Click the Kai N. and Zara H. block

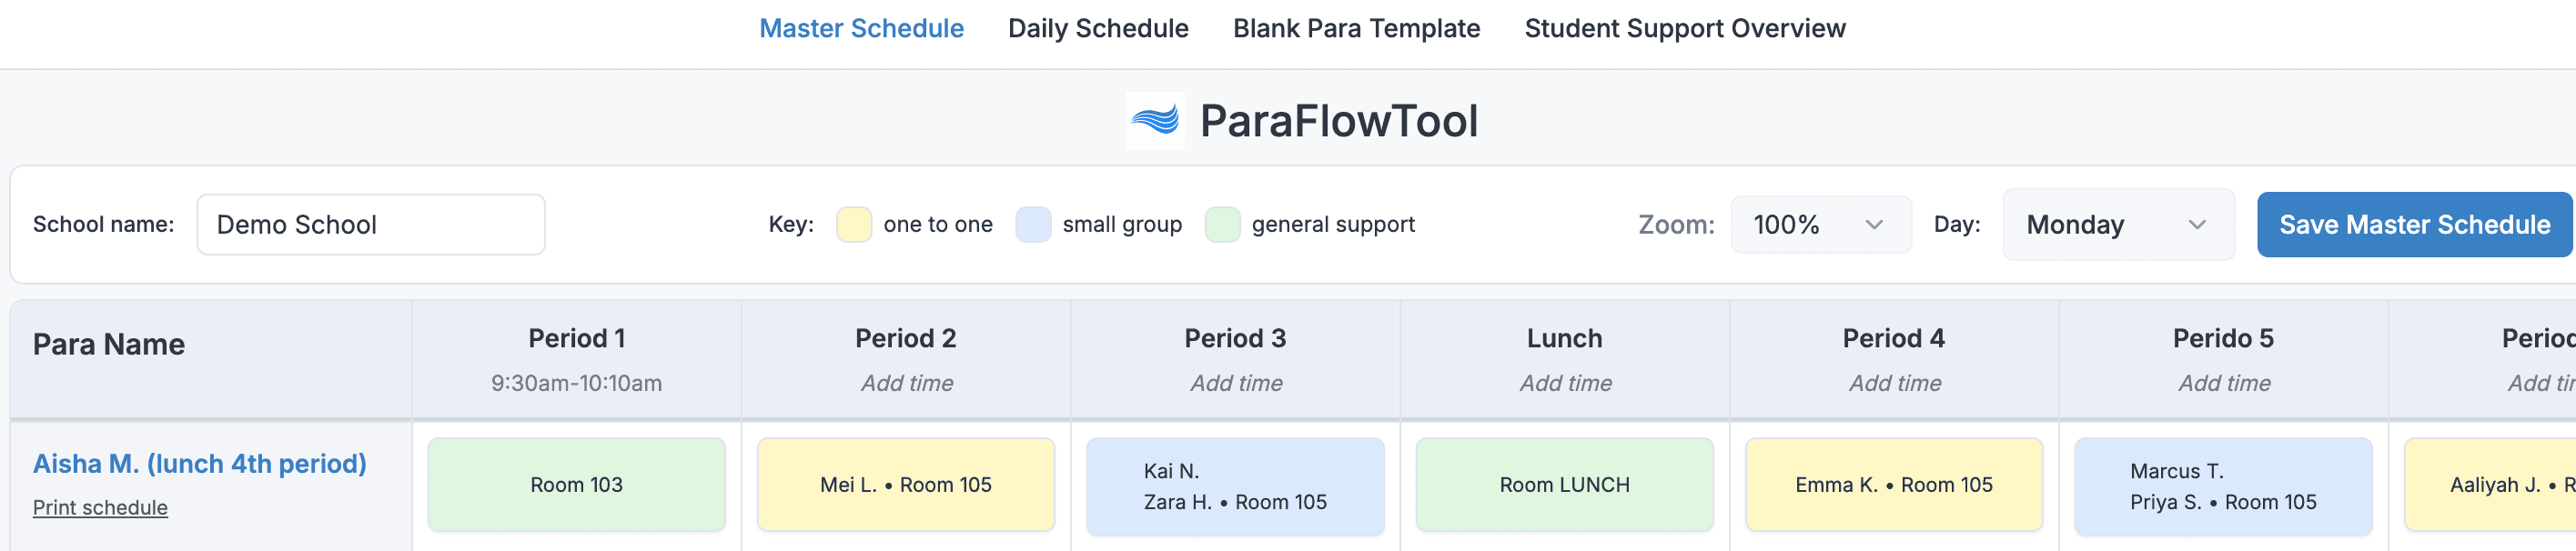[1234, 486]
